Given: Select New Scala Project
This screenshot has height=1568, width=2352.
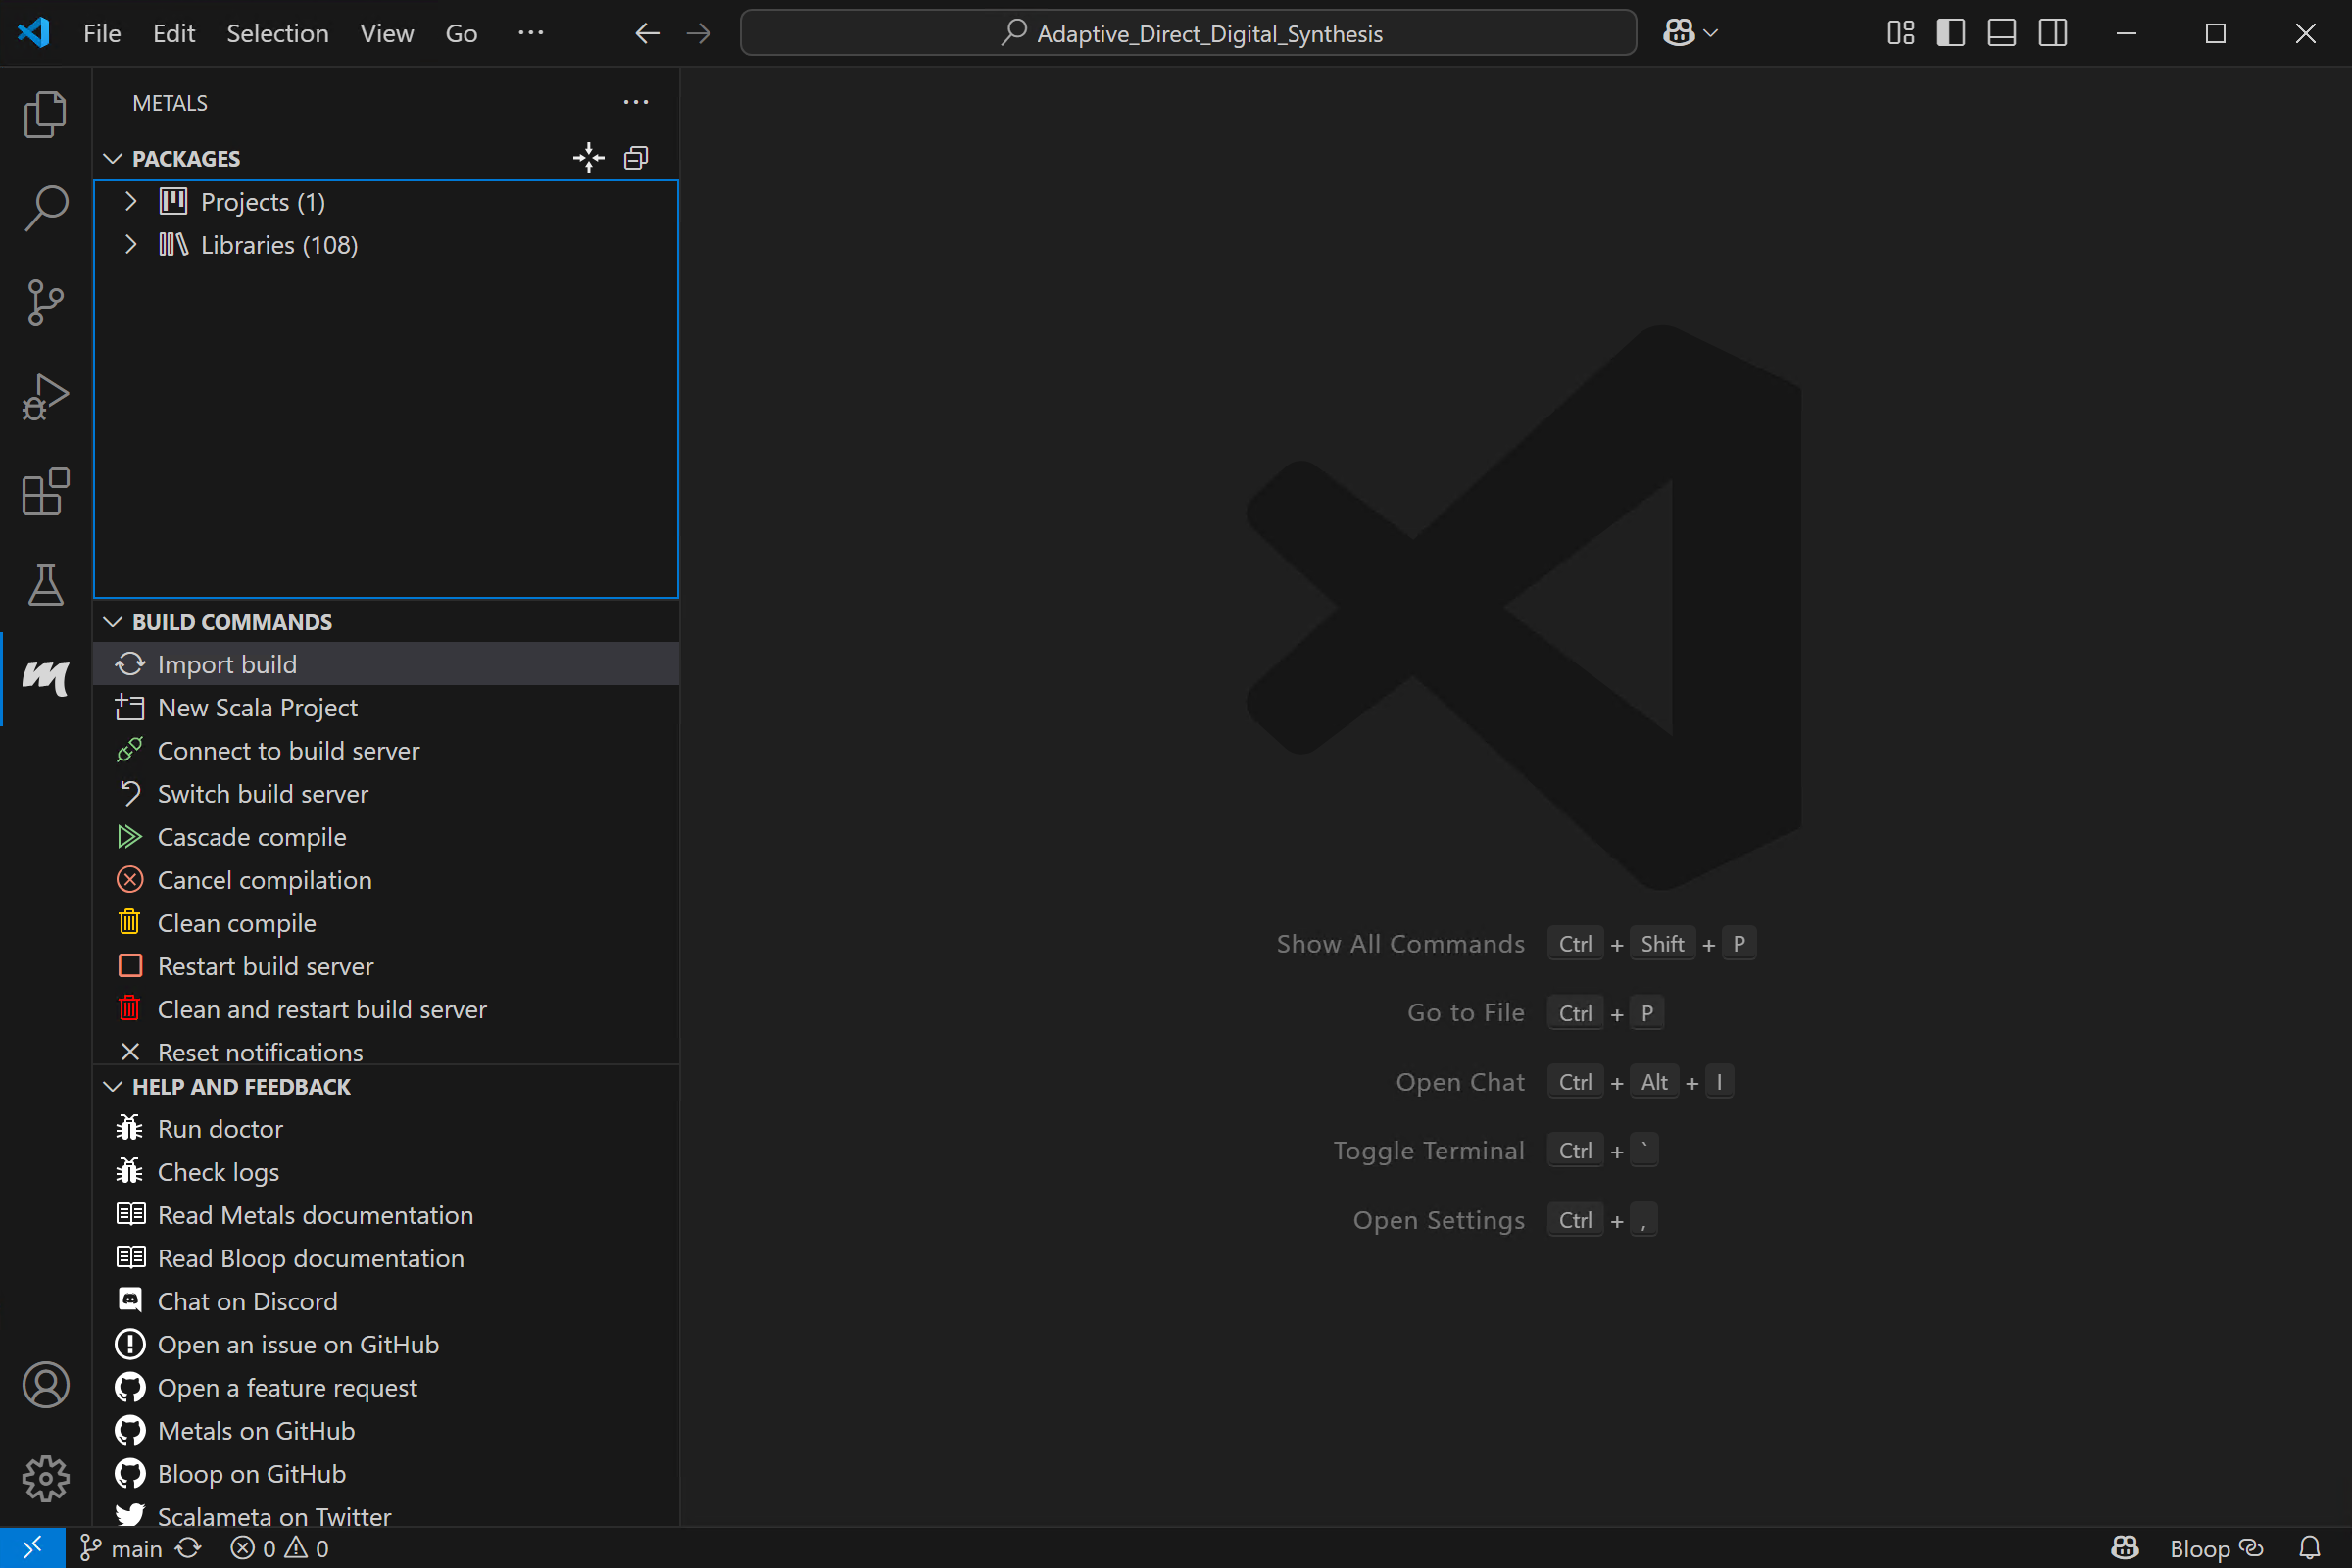Looking at the screenshot, I should tap(386, 707).
